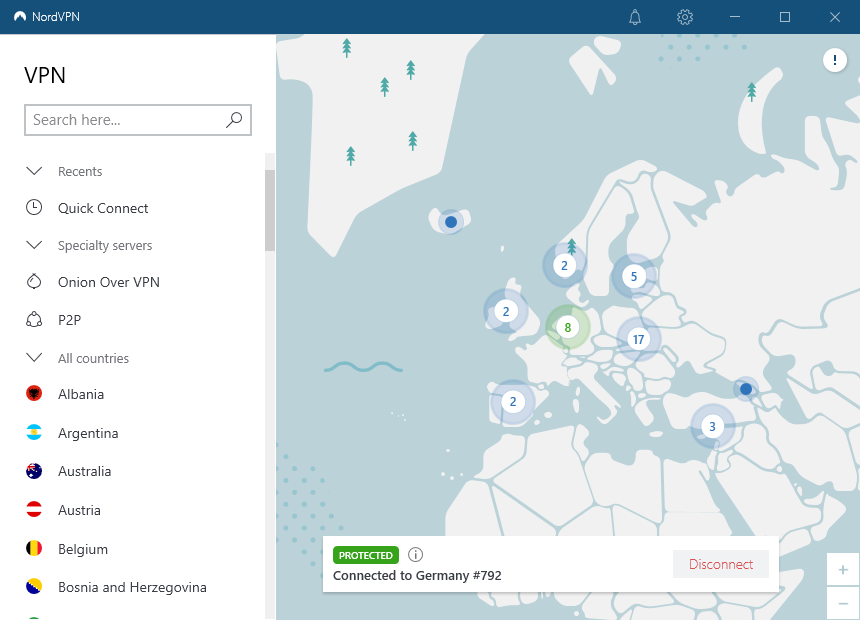The height and width of the screenshot is (620, 860).
Task: Select the map cluster showing 3
Action: 712,427
